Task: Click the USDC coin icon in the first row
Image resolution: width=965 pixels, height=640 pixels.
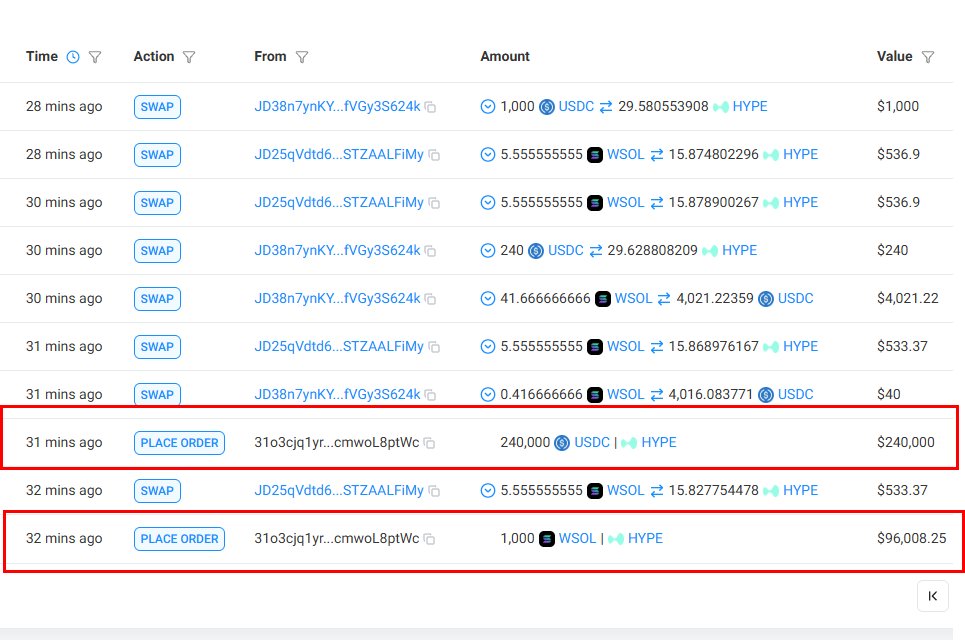Action: pos(546,106)
